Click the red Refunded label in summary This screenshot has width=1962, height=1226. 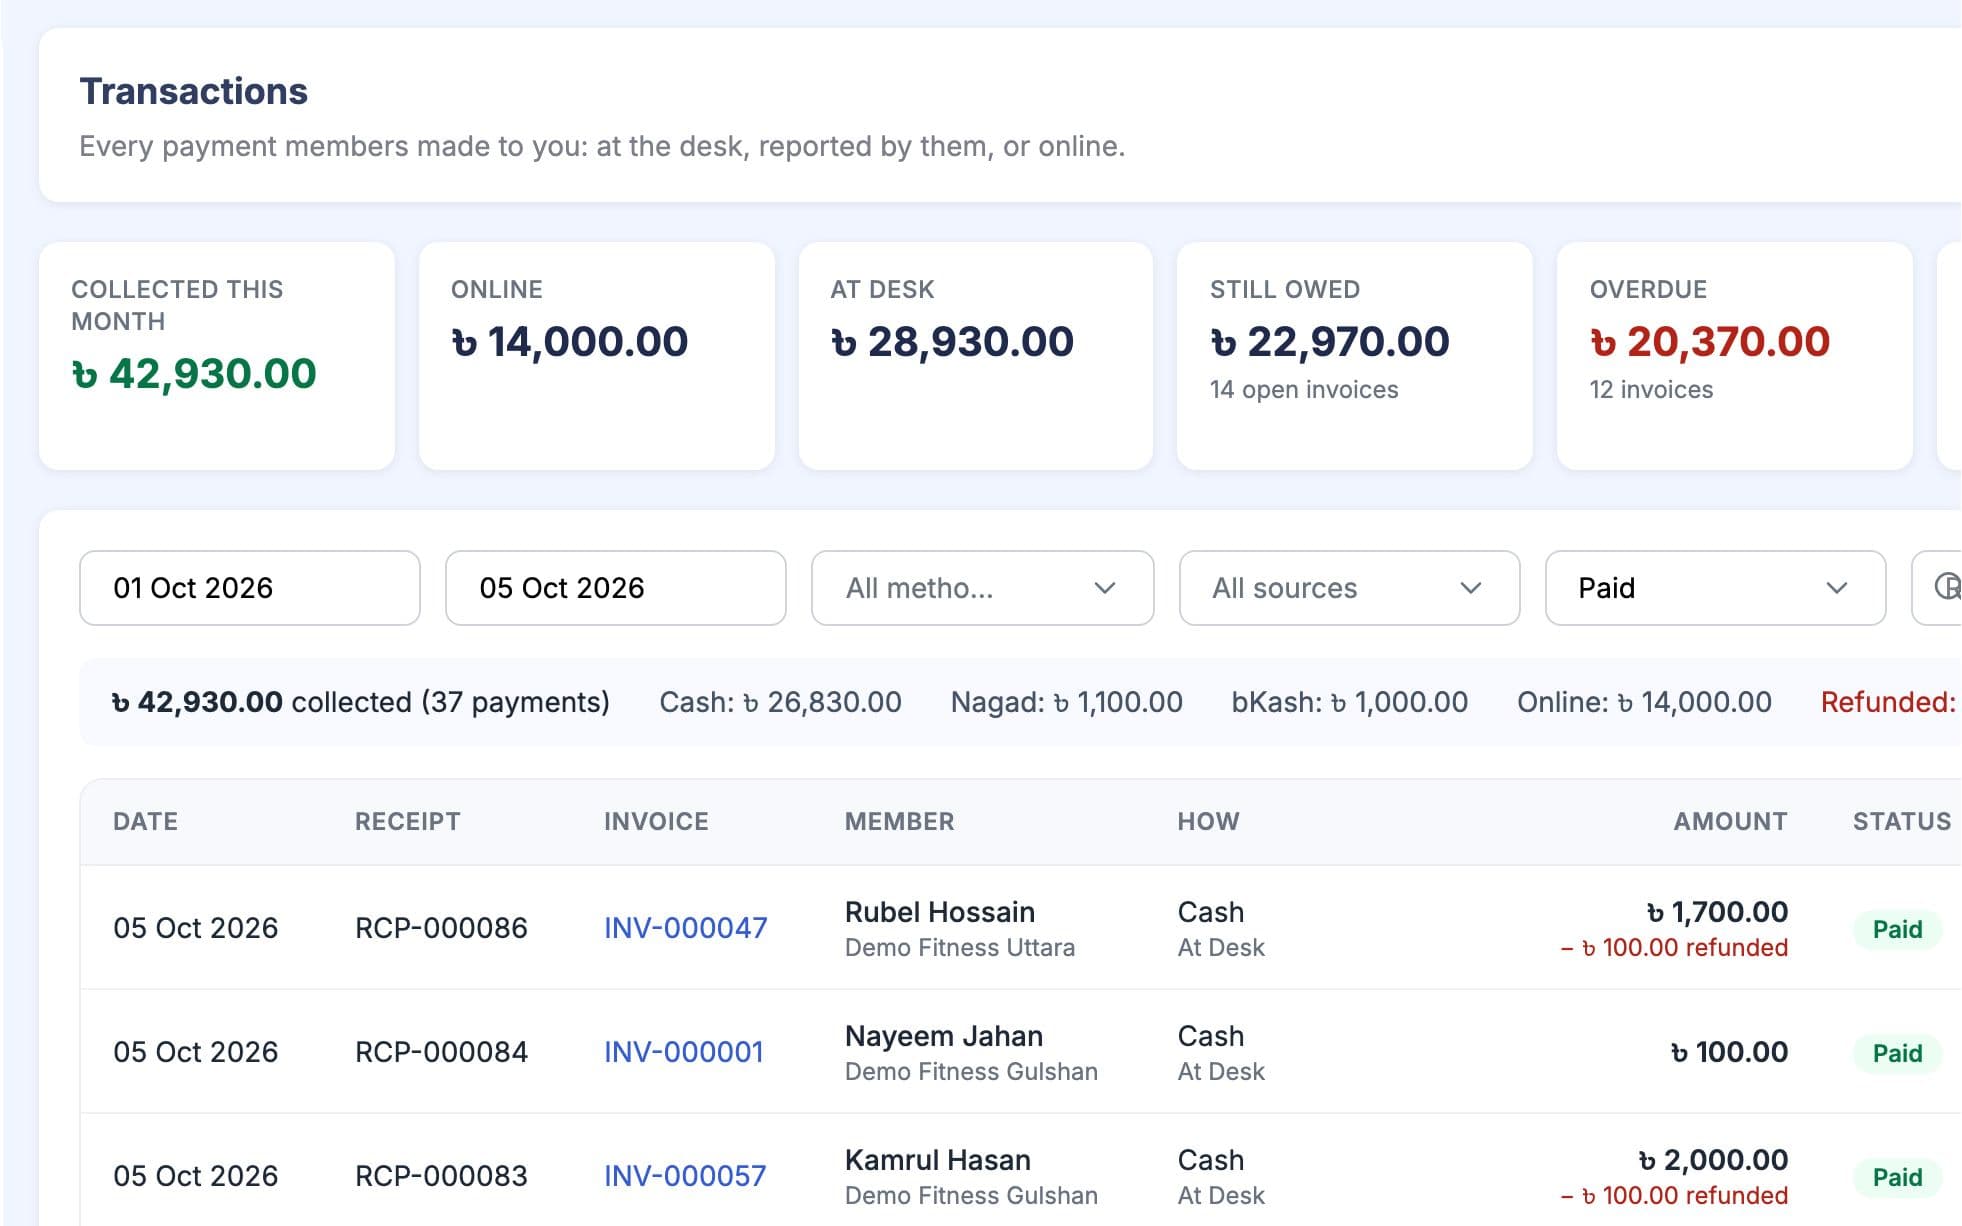1888,702
